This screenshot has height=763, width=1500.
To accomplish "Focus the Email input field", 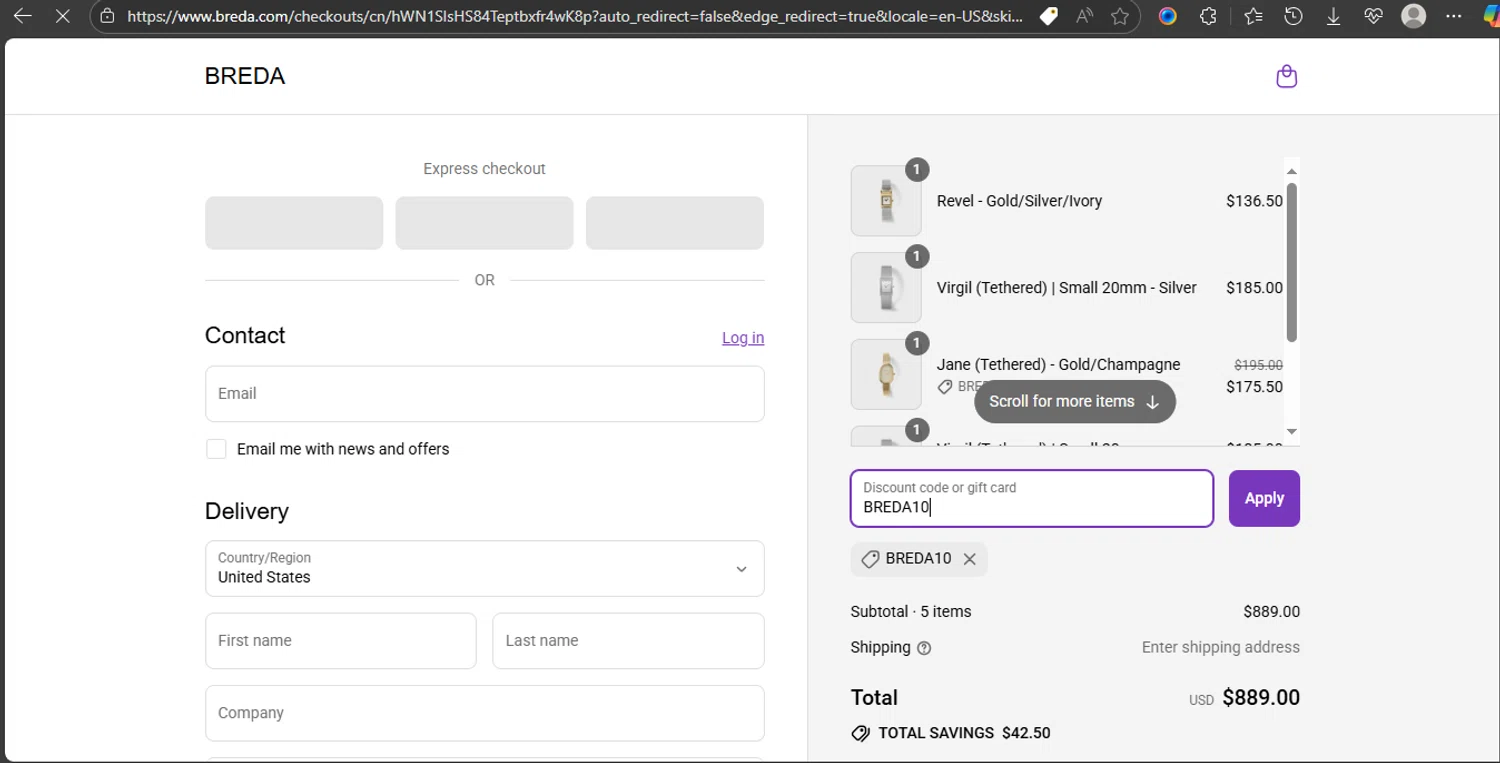I will (484, 394).
